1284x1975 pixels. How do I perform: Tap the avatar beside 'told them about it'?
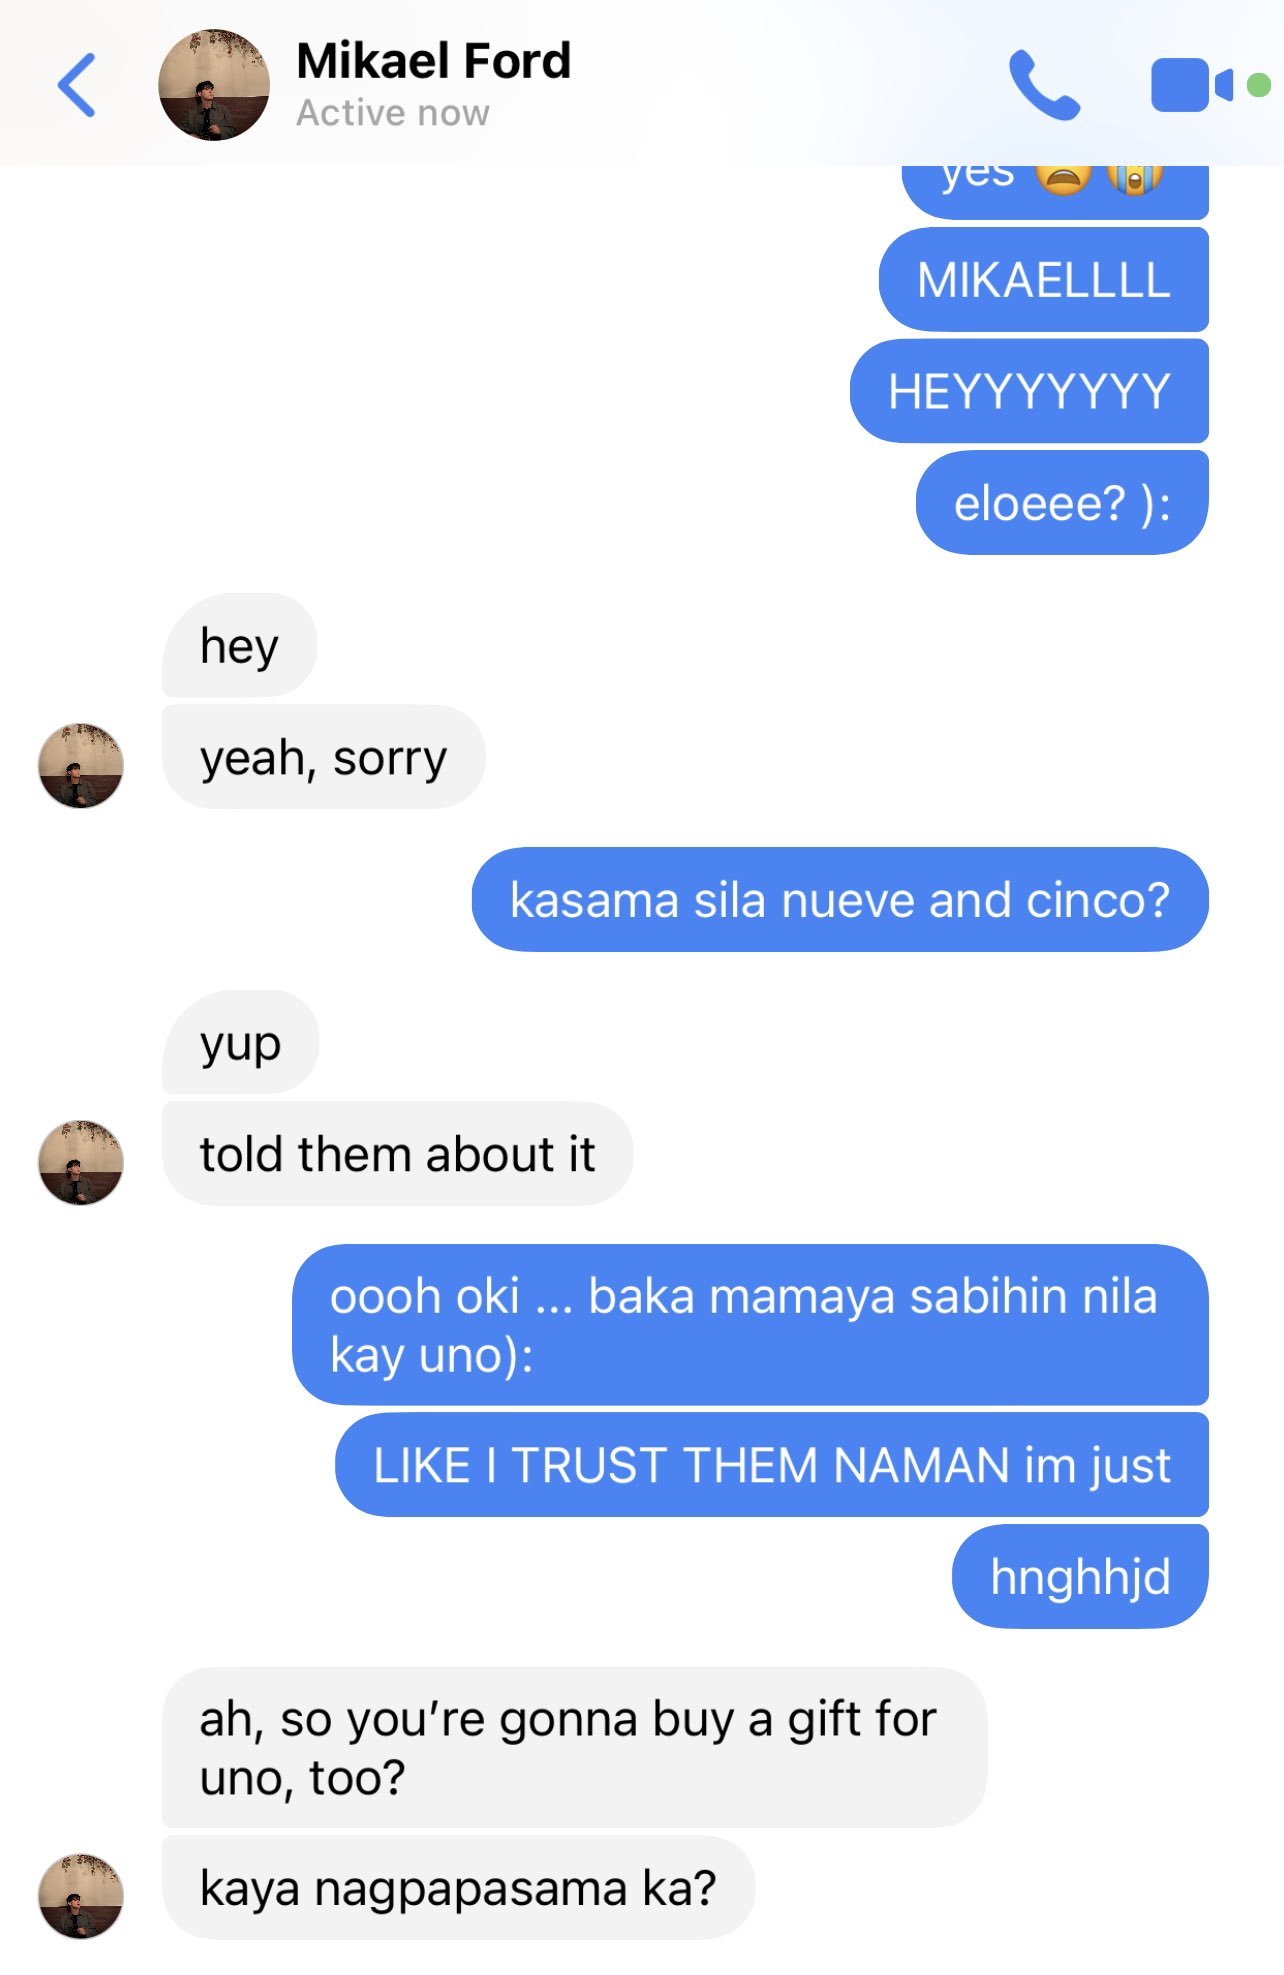pos(81,1162)
